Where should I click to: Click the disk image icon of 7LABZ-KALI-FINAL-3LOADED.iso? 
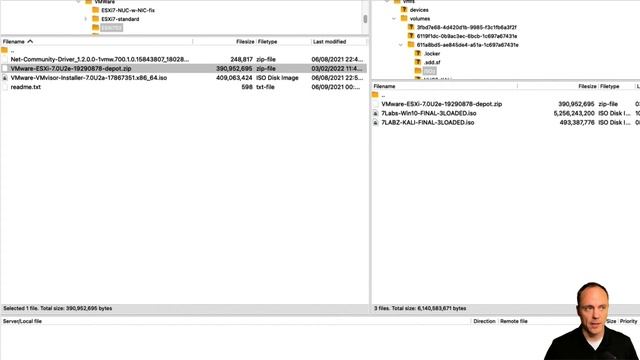coord(376,122)
